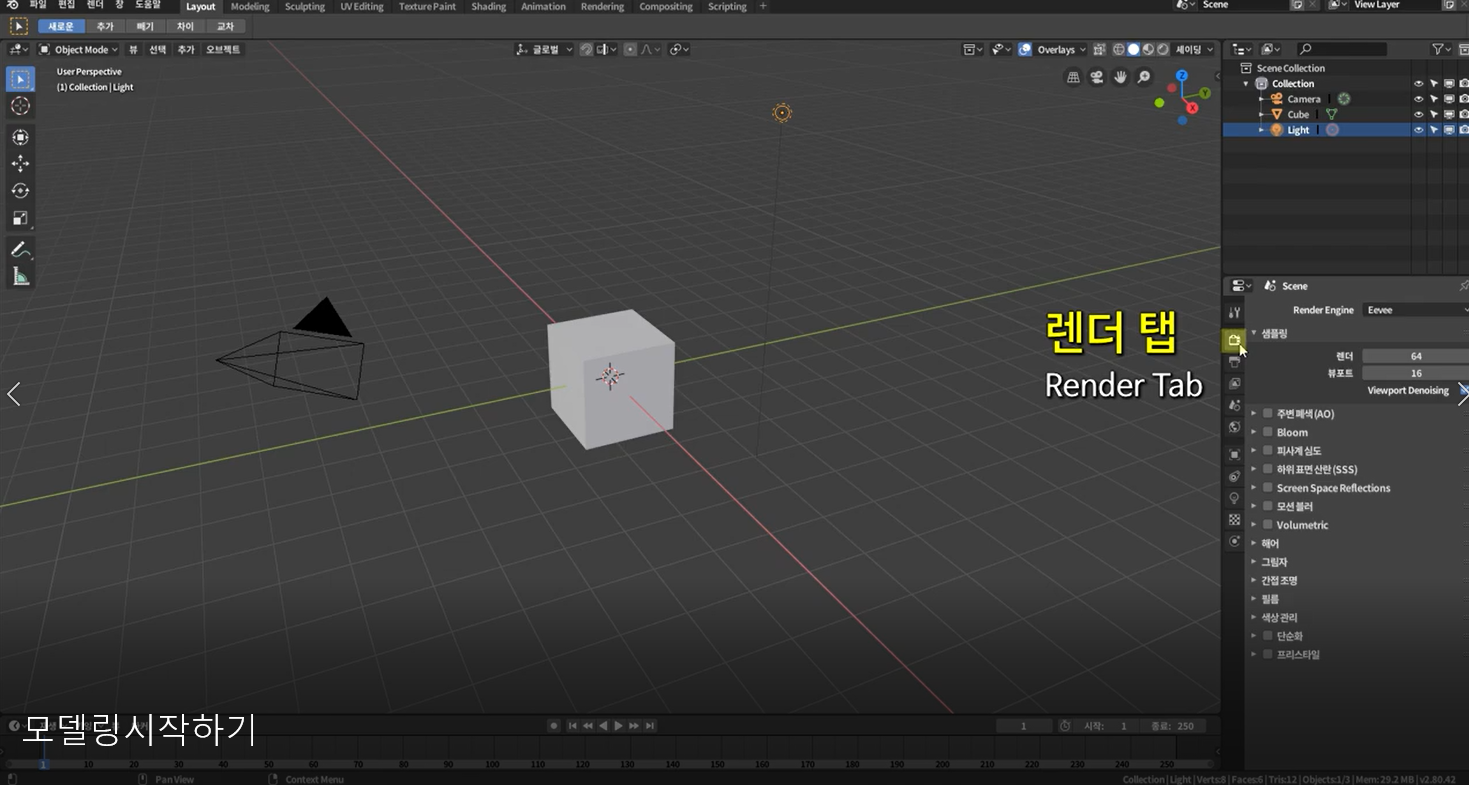Image resolution: width=1469 pixels, height=785 pixels.
Task: Enable 주변 폐색(AO) checkbox
Action: 1267,414
